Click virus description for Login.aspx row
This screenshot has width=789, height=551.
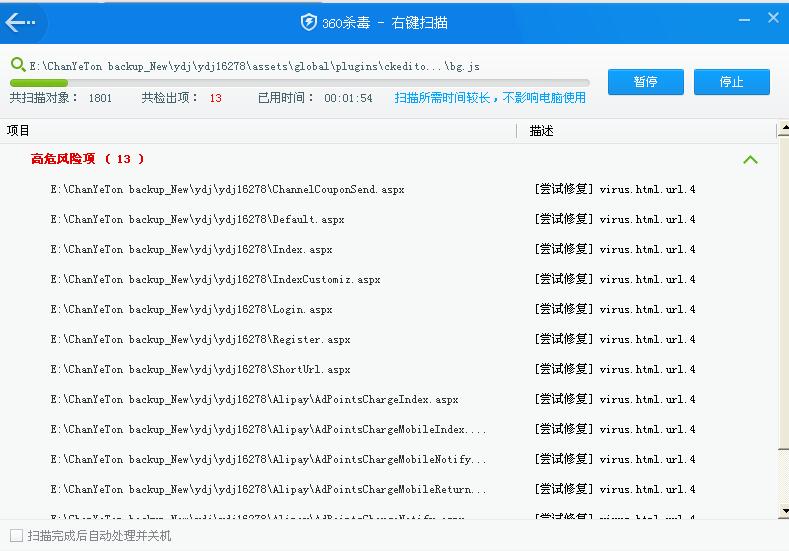615,309
